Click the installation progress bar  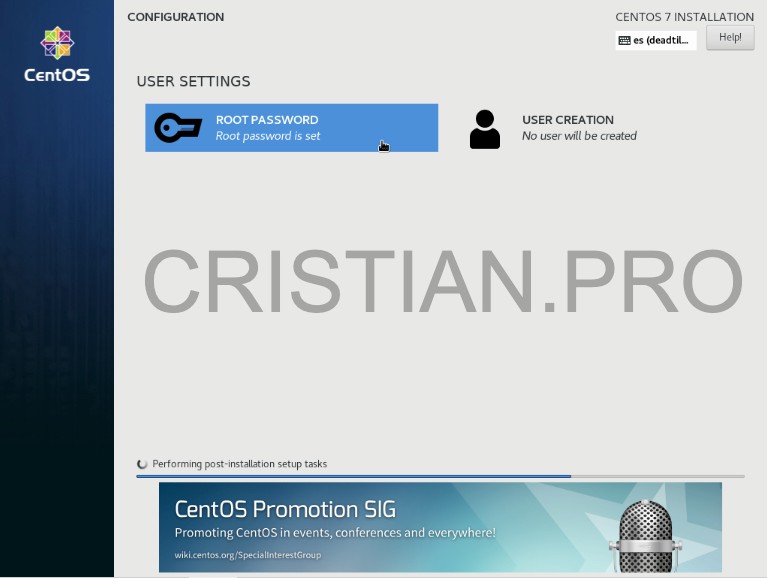point(440,476)
